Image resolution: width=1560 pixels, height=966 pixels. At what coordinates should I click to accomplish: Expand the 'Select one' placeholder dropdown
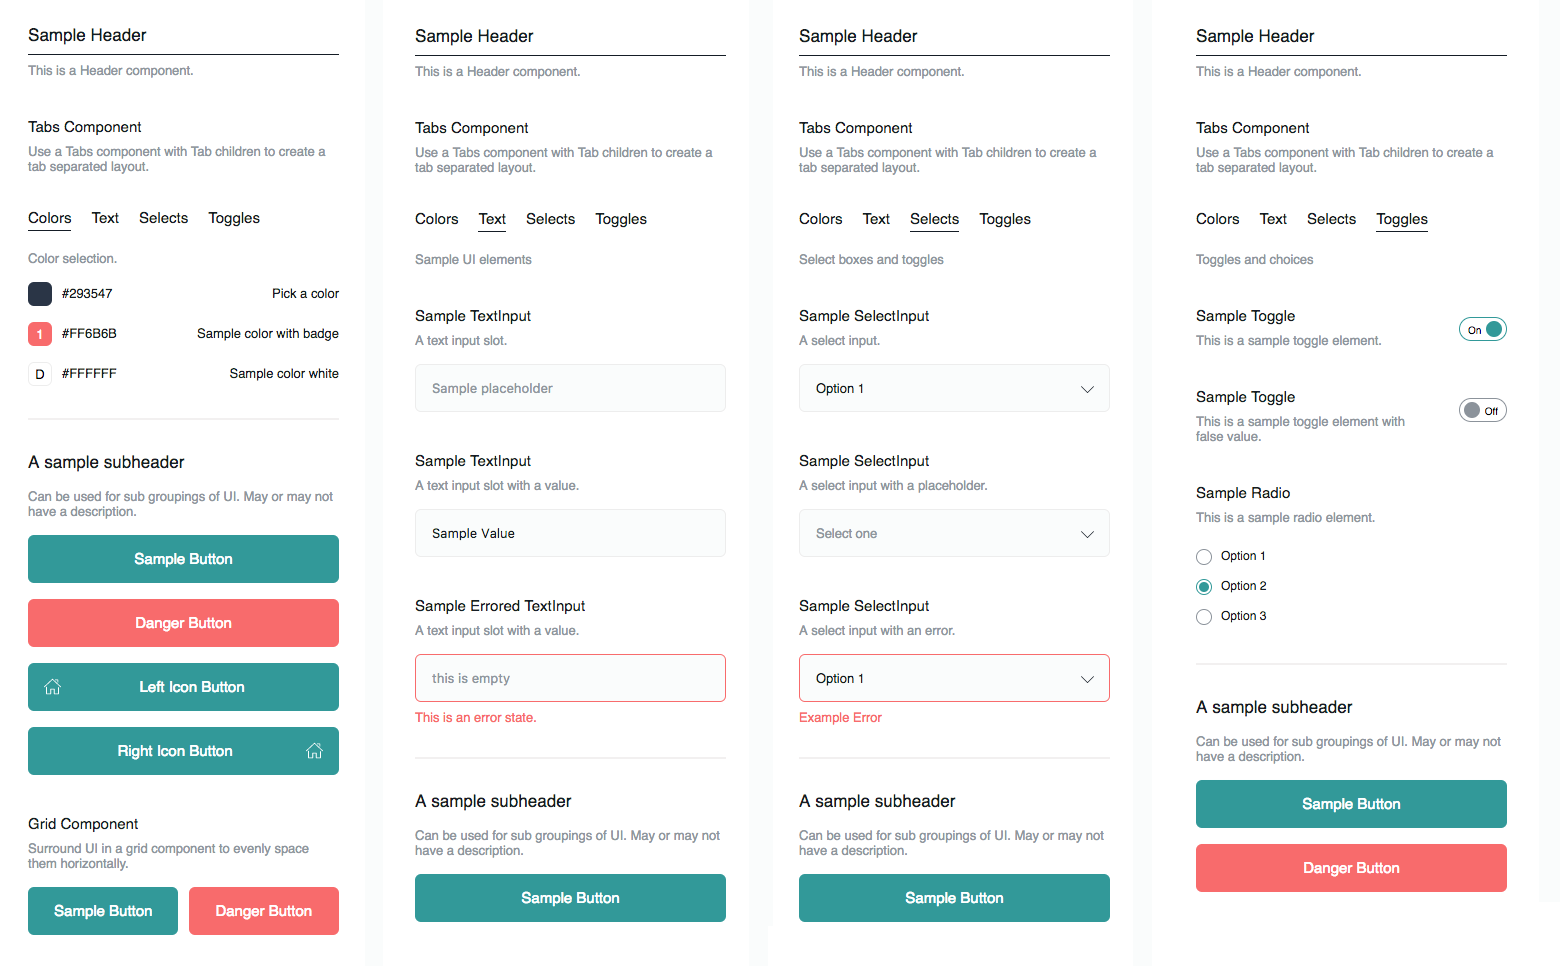(x=954, y=534)
